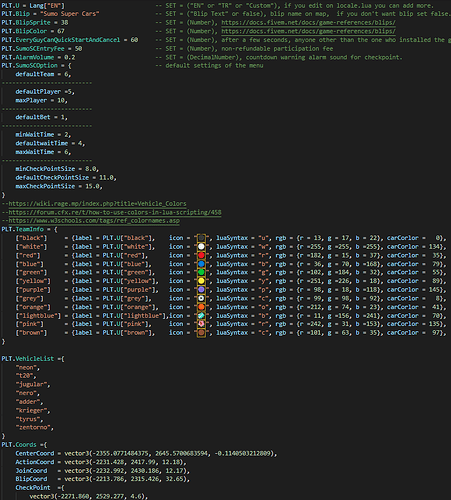Click the black square team icon
Viewport: 451px width, 500px height.
pyautogui.click(x=201, y=238)
